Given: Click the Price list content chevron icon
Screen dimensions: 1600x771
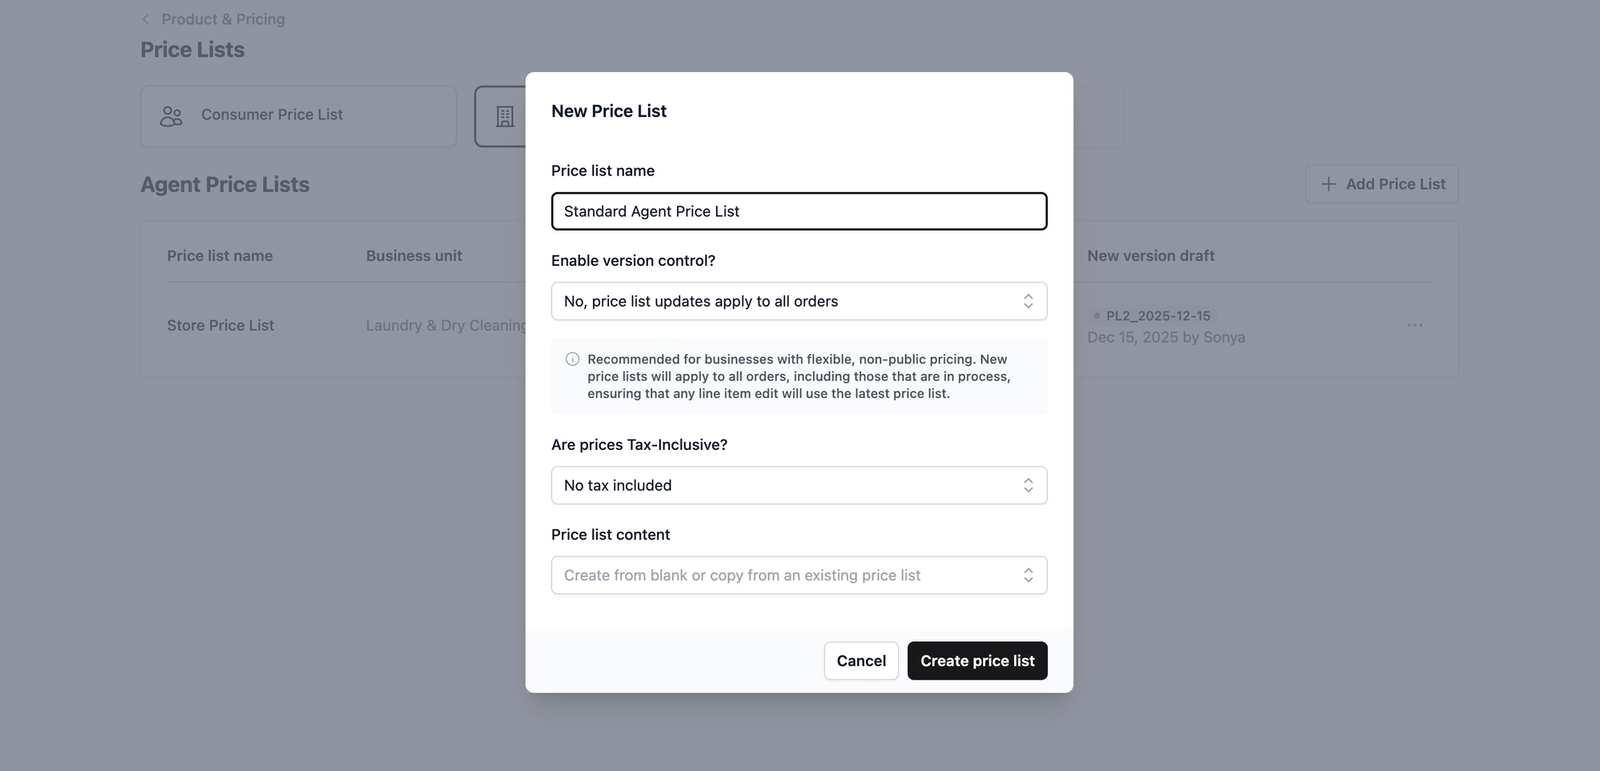Looking at the screenshot, I should (x=1027, y=575).
